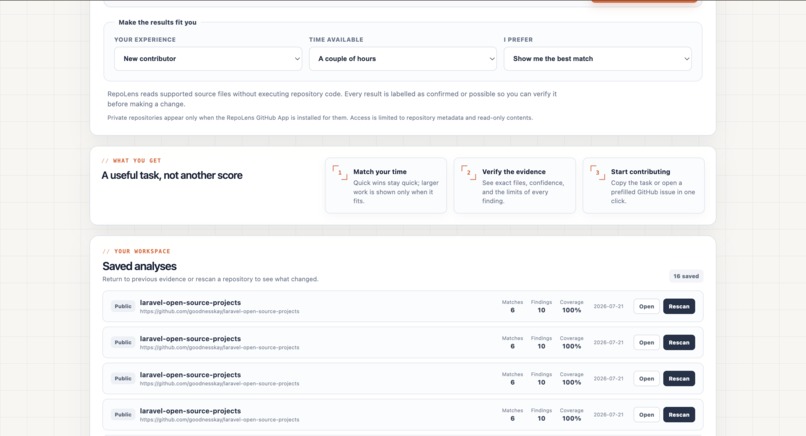The image size is (806, 436).
Task: Click the heading A useful task, not another score
Action: [x=172, y=175]
